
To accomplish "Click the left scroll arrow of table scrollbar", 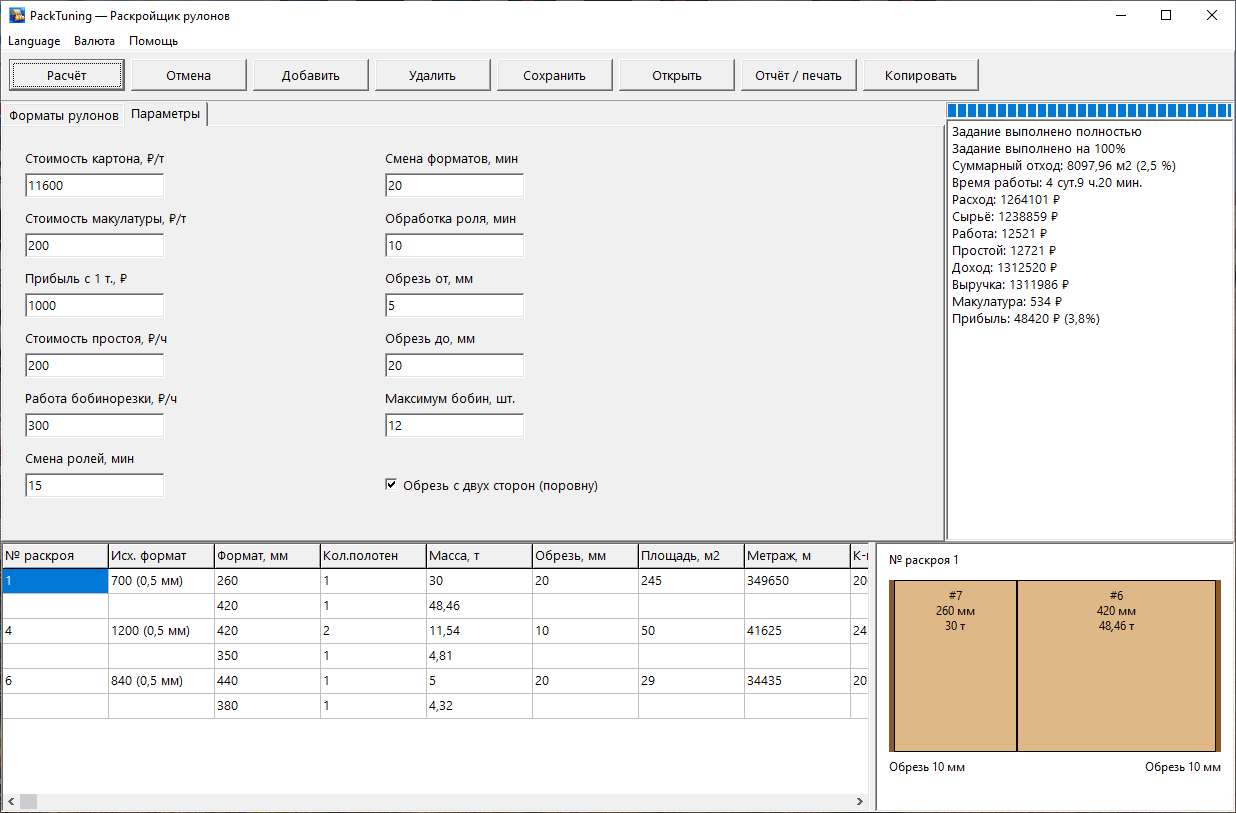I will [x=10, y=802].
